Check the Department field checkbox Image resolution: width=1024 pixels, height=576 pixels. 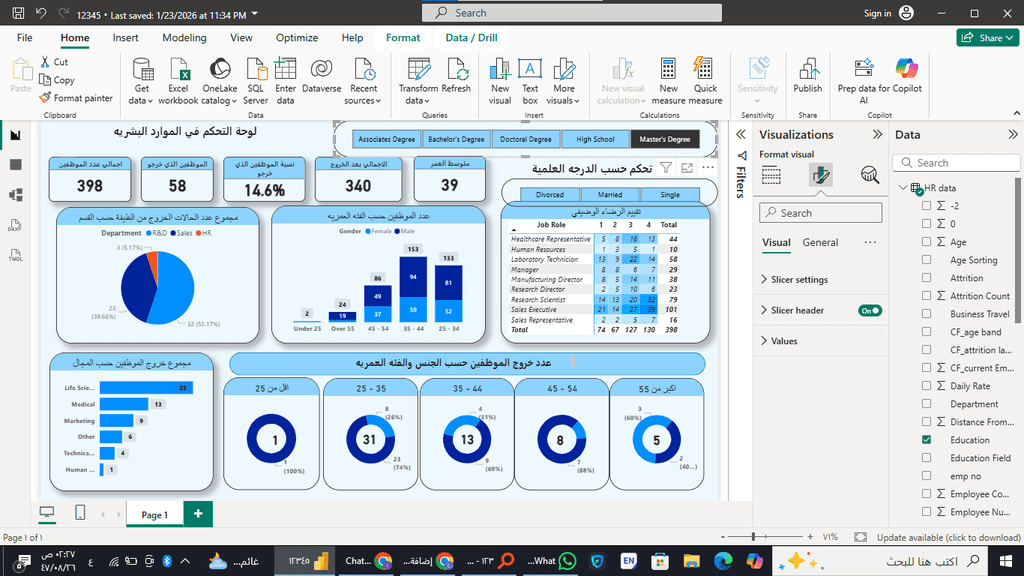pyautogui.click(x=927, y=405)
